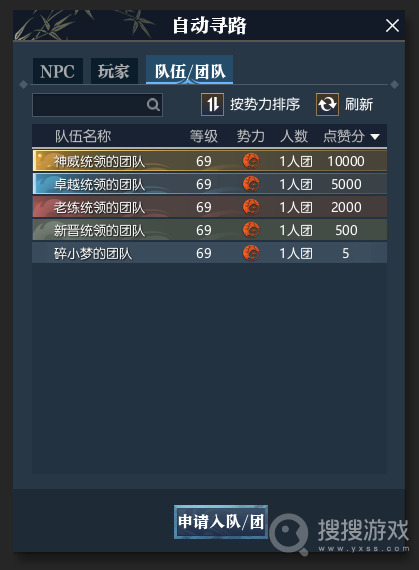Click the magnifier search icon
The height and width of the screenshot is (570, 419).
tap(153, 105)
